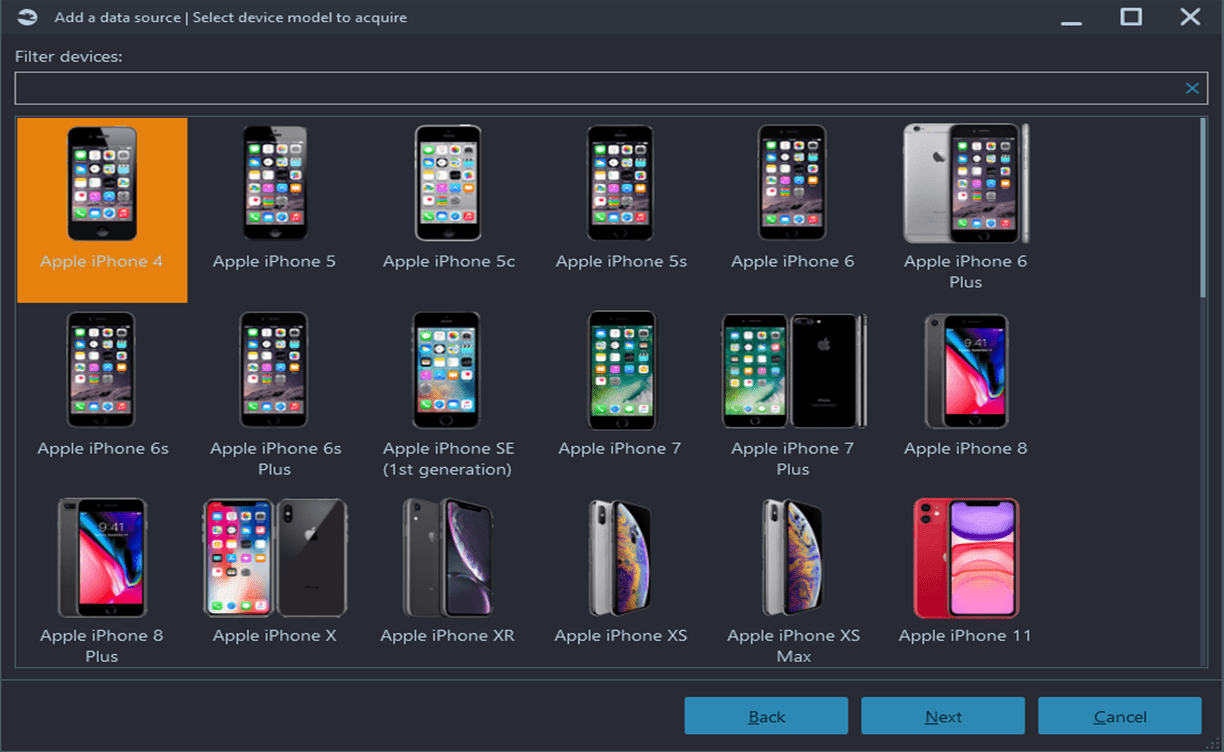Pick the Apple iPhone 5c device image
Image resolution: width=1224 pixels, height=752 pixels.
pos(448,183)
